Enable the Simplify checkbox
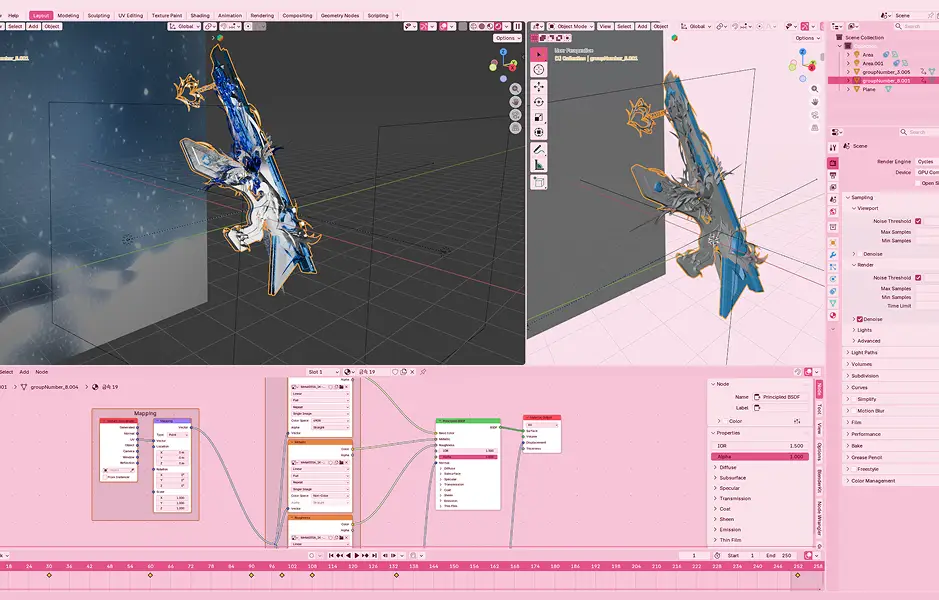 click(853, 399)
